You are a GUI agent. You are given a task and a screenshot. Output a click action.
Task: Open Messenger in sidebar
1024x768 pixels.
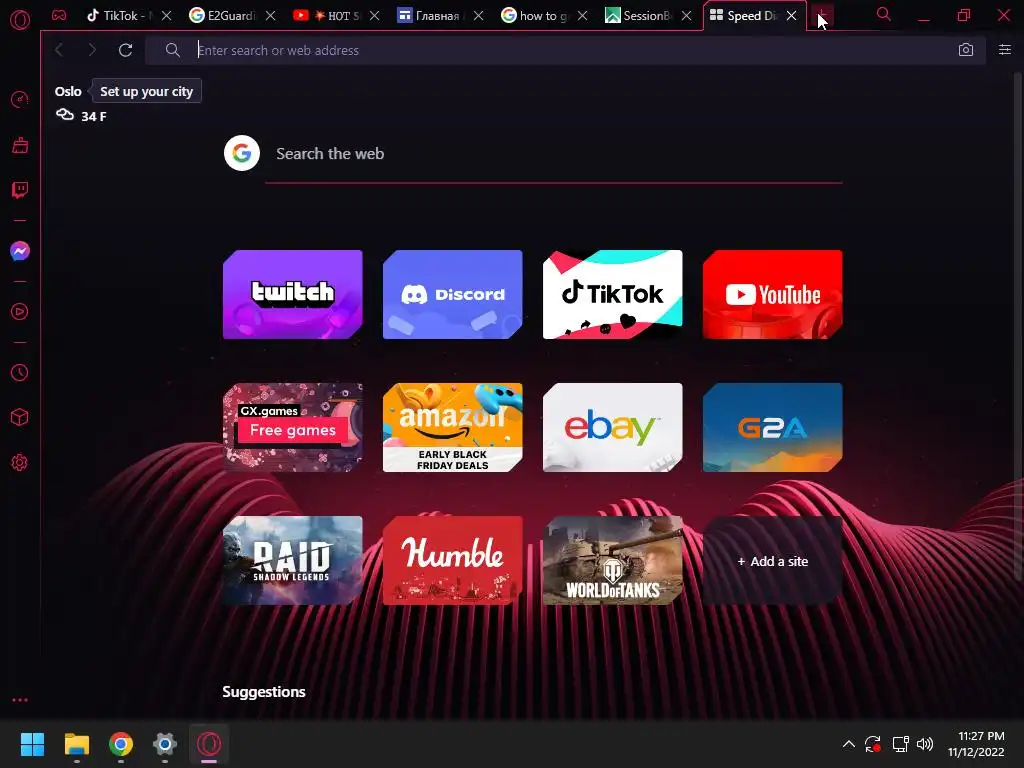pyautogui.click(x=20, y=251)
